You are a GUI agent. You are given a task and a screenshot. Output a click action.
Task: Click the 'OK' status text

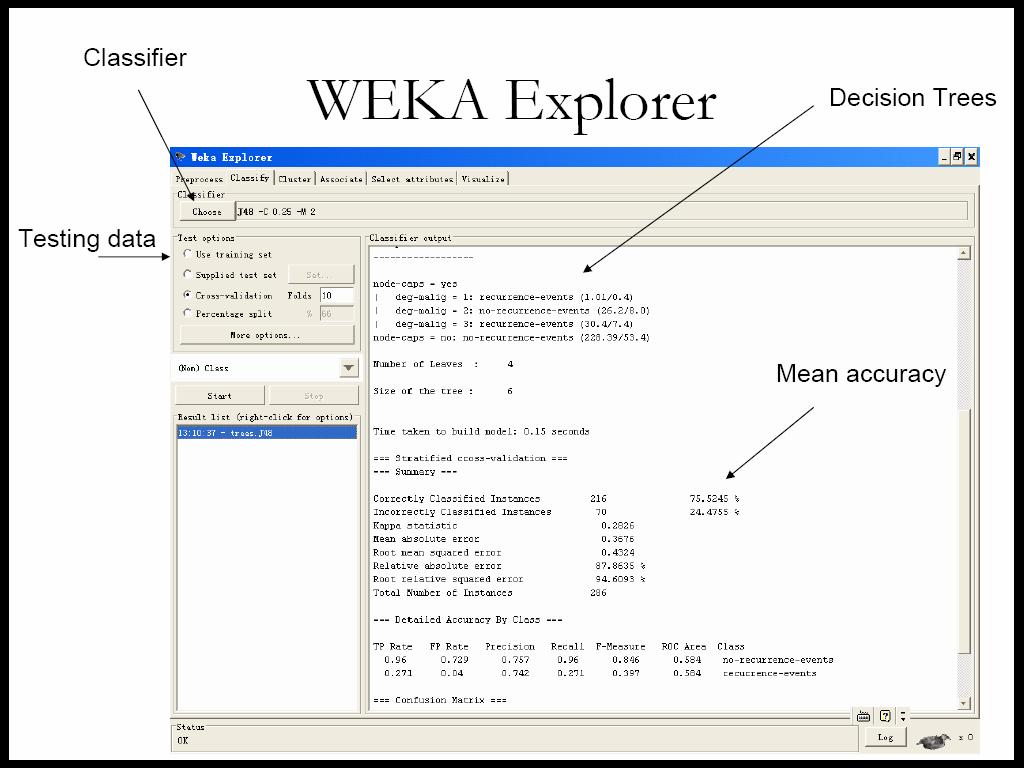[183, 741]
